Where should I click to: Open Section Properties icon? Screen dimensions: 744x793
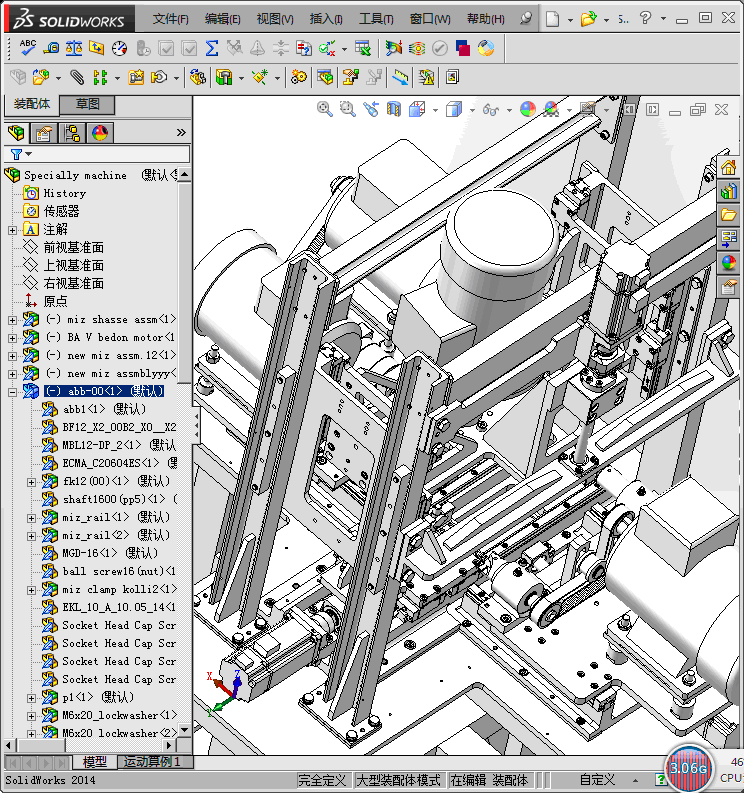97,48
